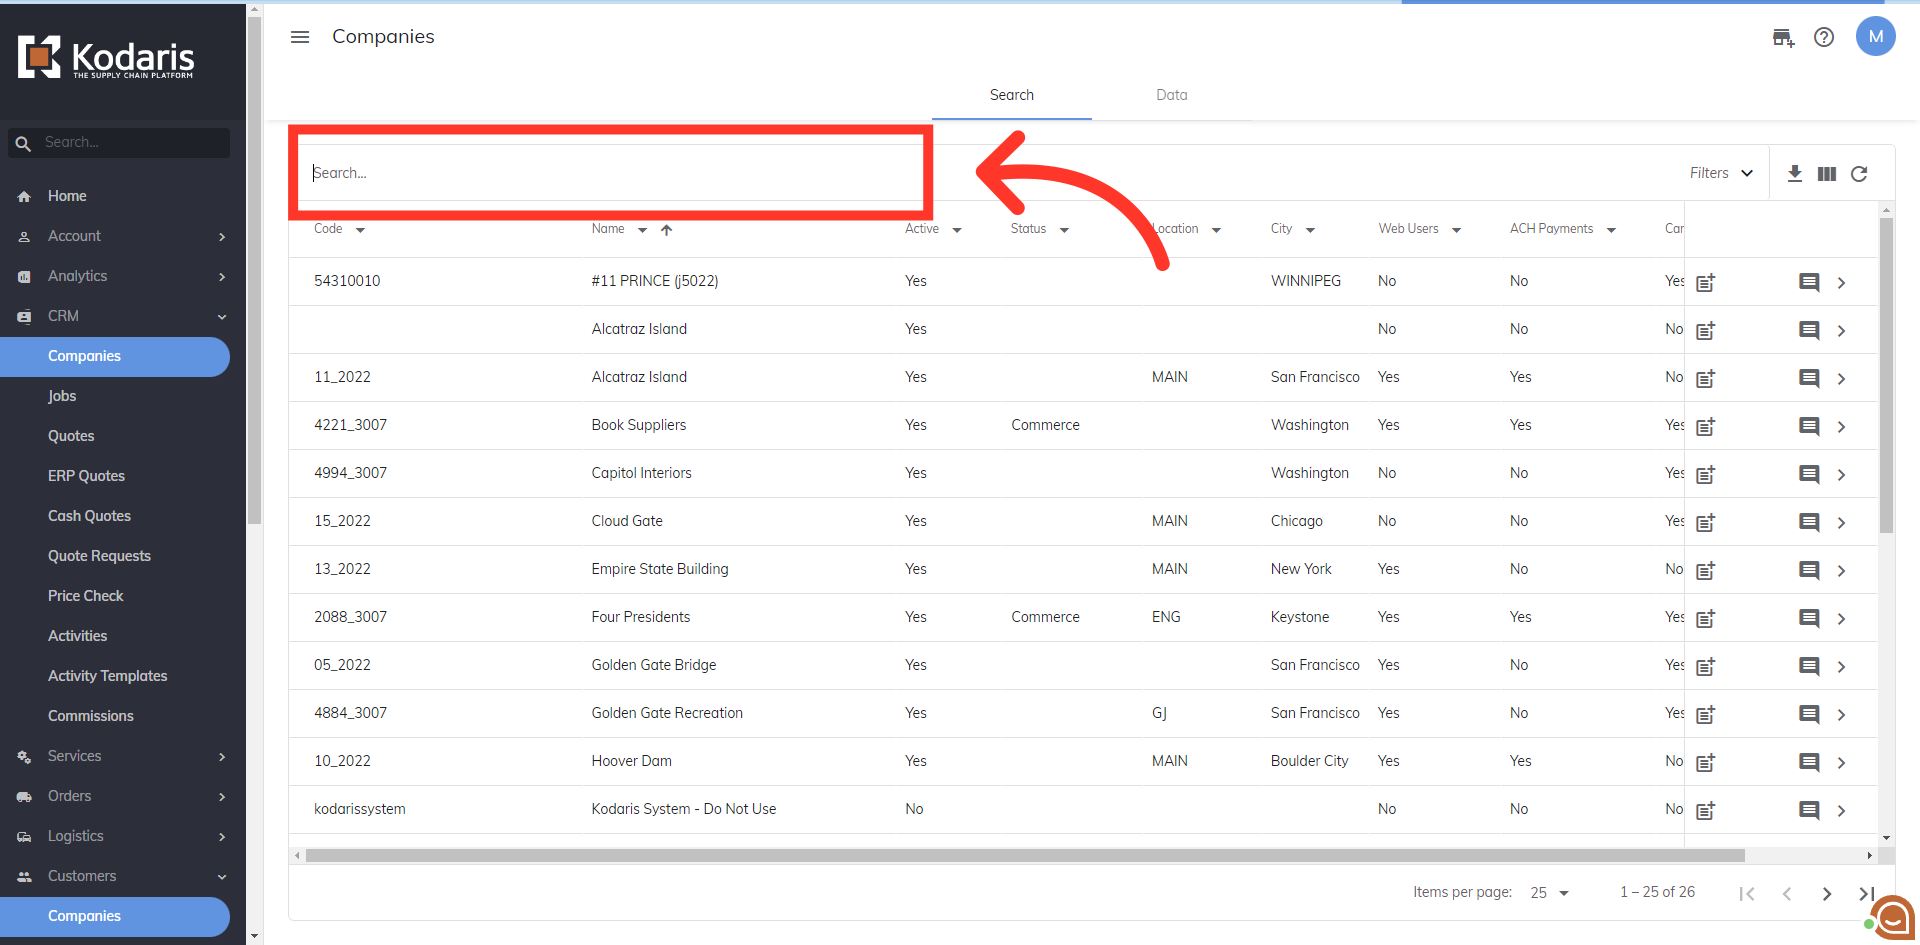Click the Empire State Building name cell
This screenshot has height=945, width=1920.
660,570
